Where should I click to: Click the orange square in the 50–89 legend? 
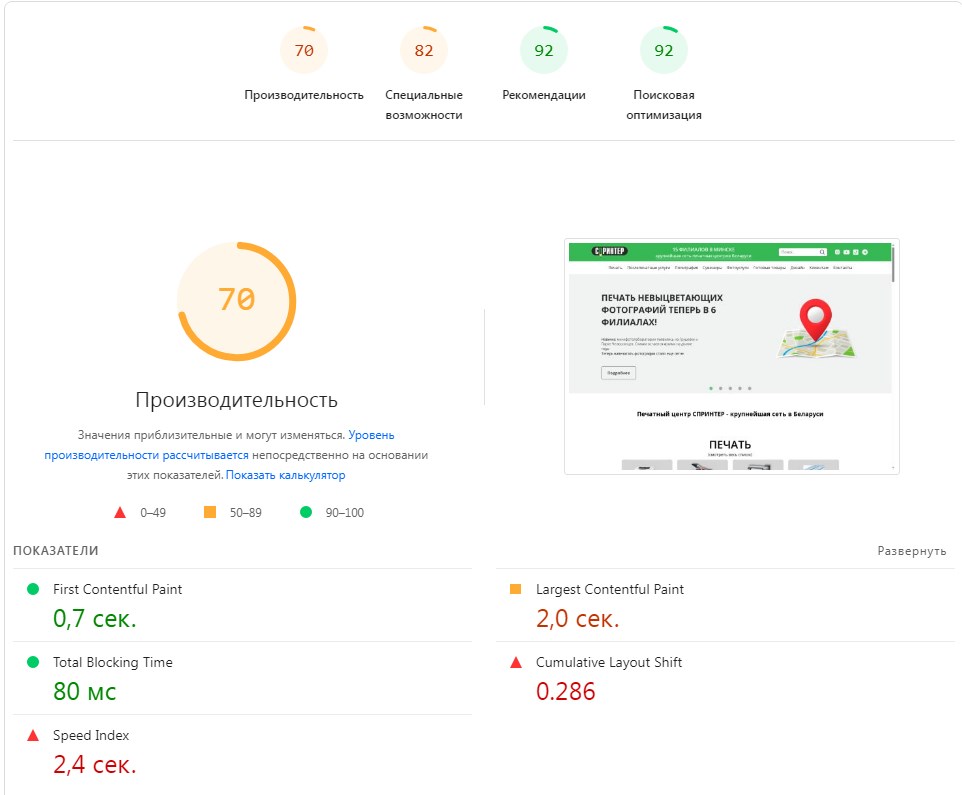[212, 512]
